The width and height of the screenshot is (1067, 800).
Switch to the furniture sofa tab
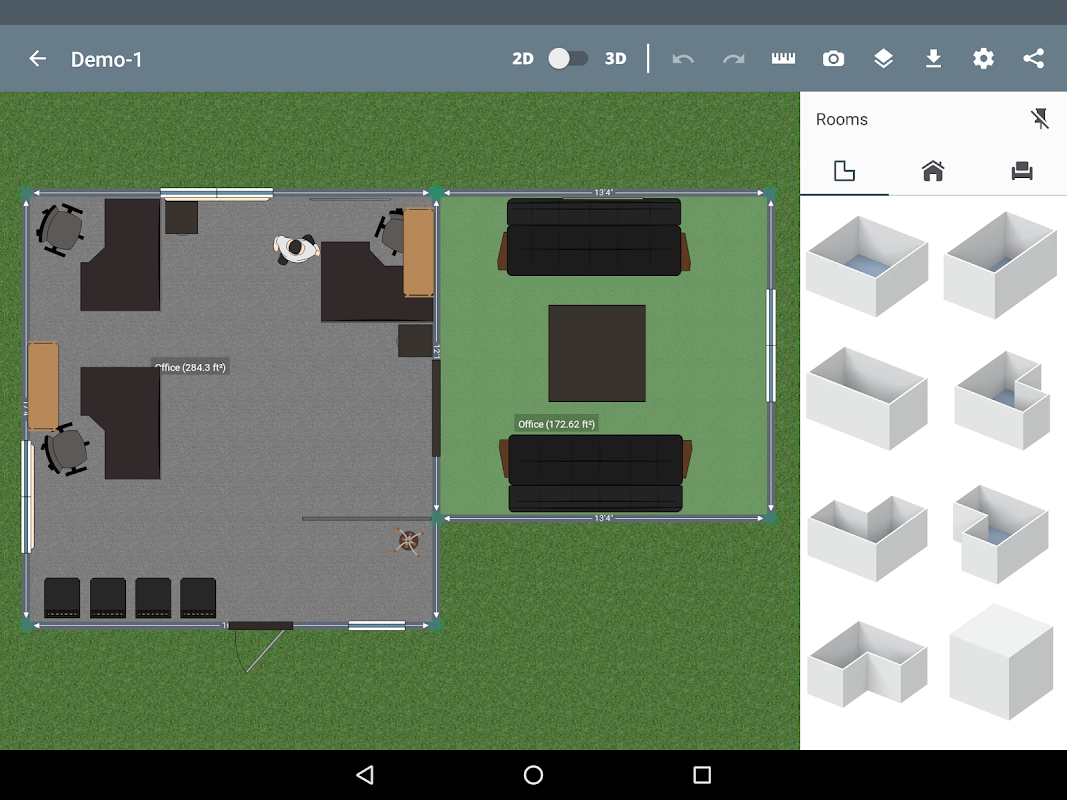coord(1022,171)
